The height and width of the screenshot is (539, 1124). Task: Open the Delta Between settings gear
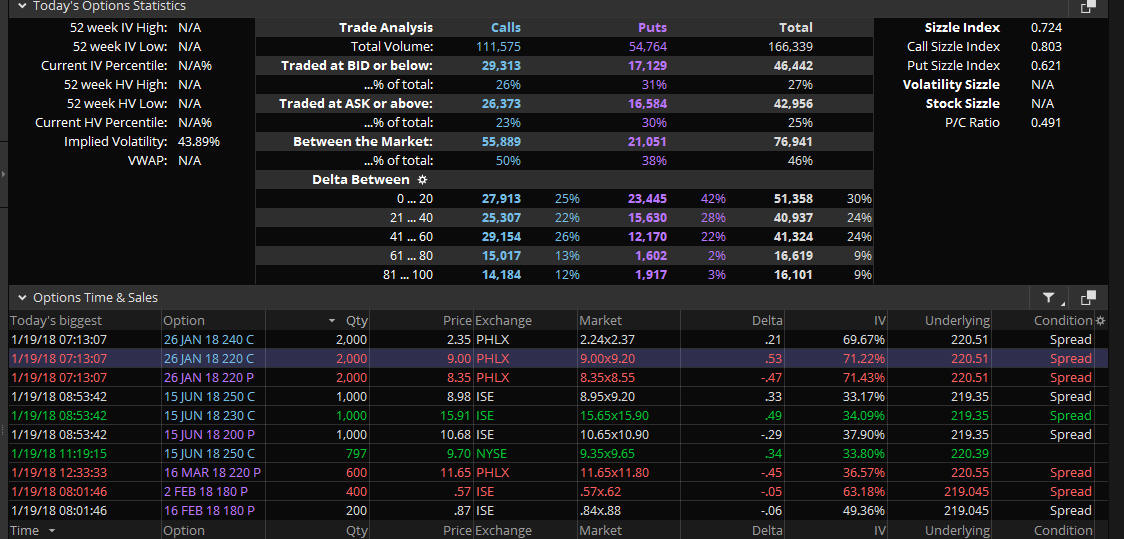(x=422, y=180)
